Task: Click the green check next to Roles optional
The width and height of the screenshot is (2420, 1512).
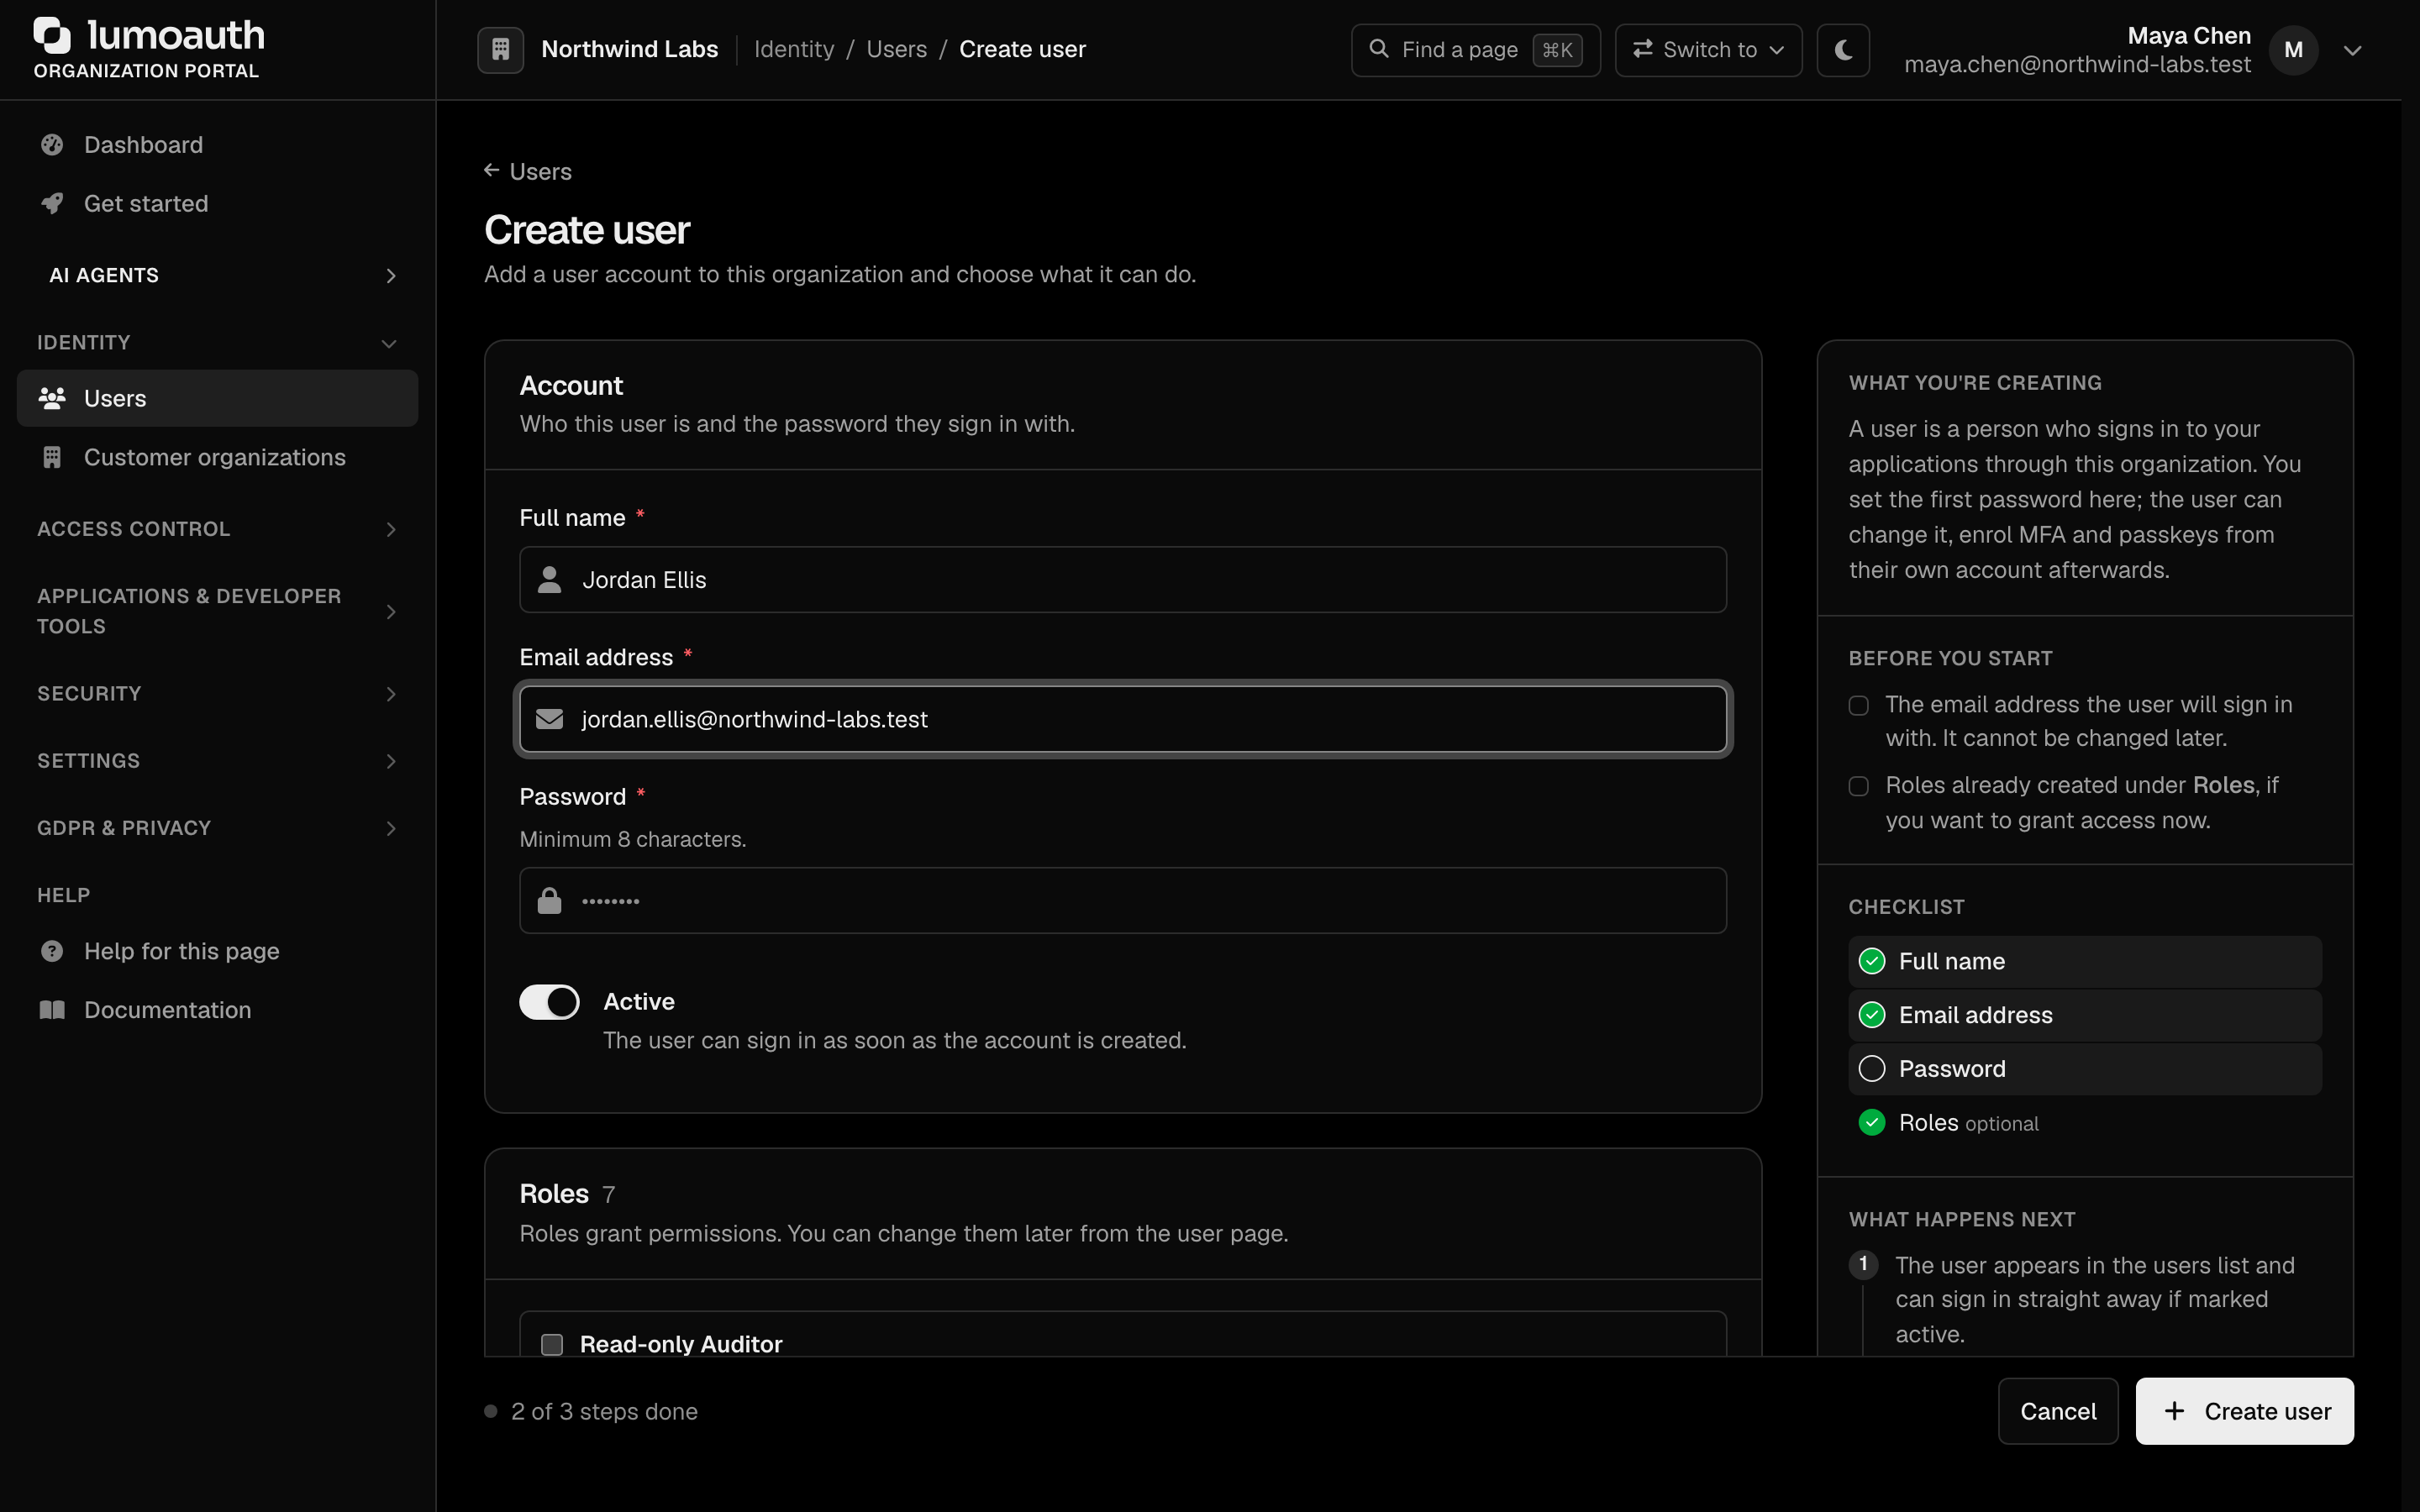Action: click(1871, 1123)
